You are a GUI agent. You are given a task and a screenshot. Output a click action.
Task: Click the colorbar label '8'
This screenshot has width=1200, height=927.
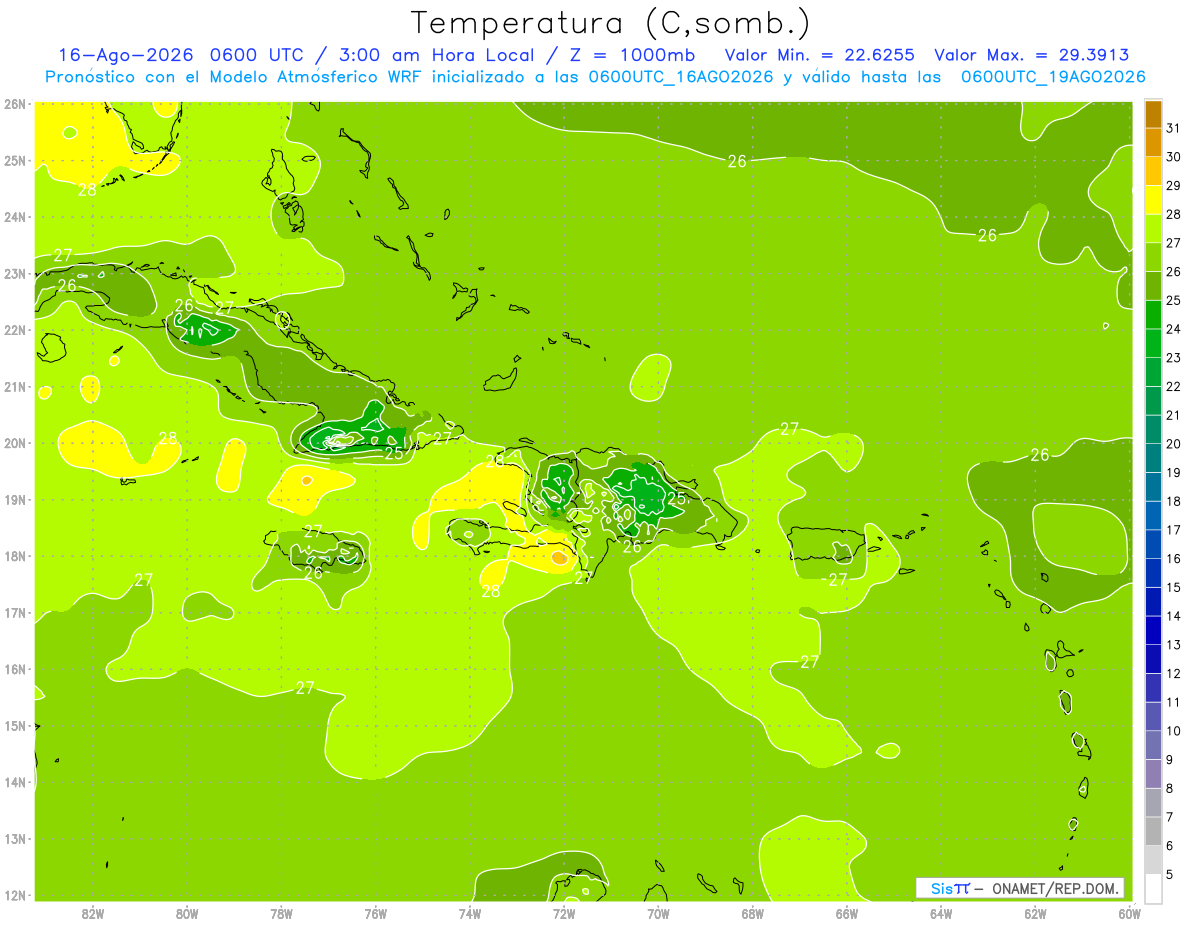[1170, 788]
